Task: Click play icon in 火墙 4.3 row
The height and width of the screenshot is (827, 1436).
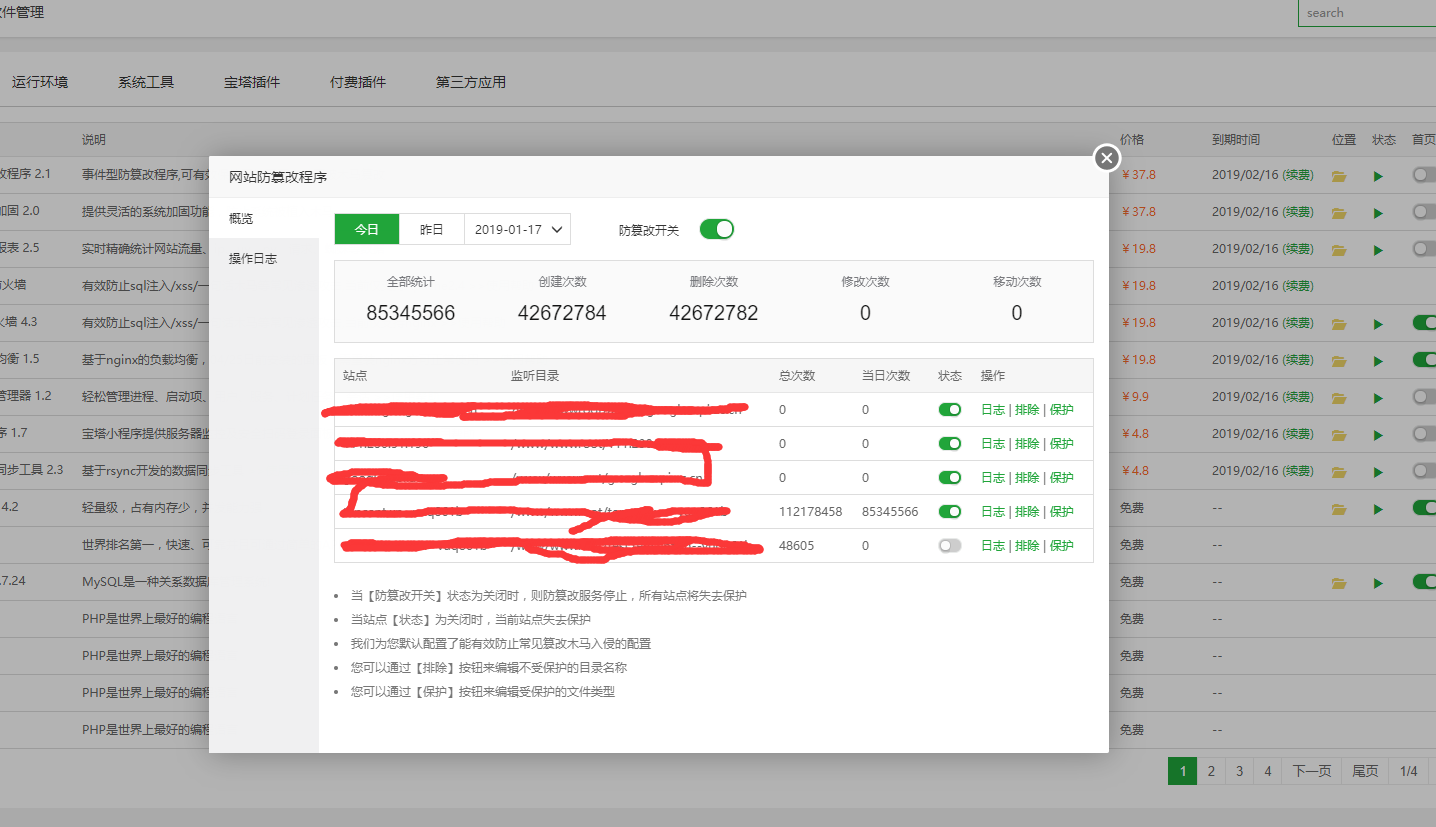Action: click(1378, 324)
